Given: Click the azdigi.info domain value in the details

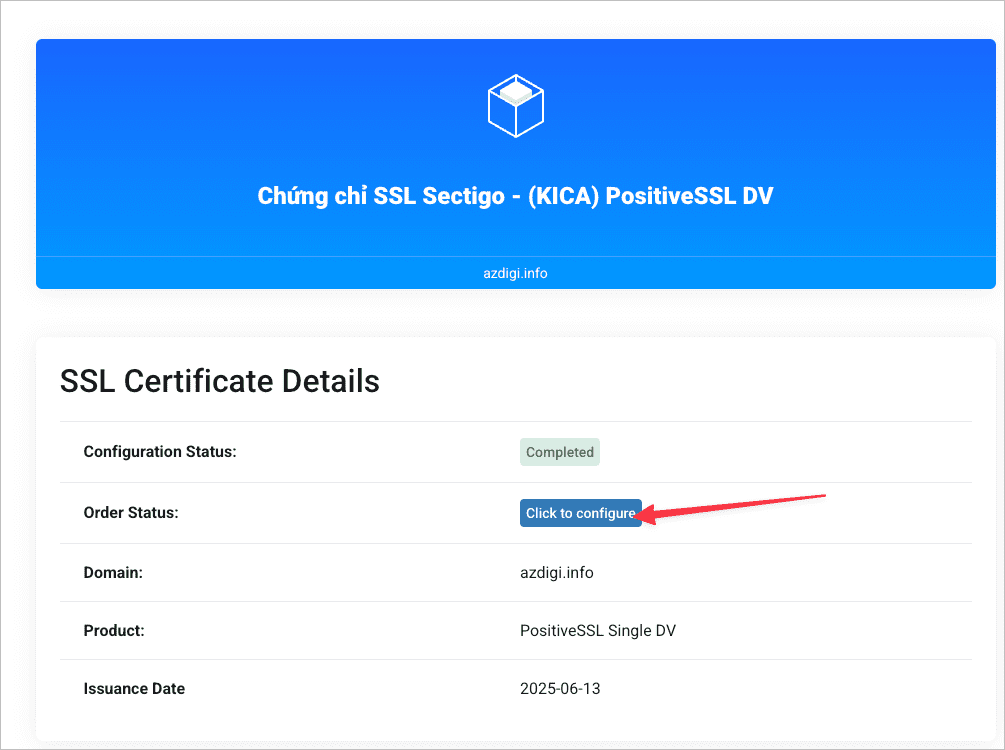Looking at the screenshot, I should (556, 572).
